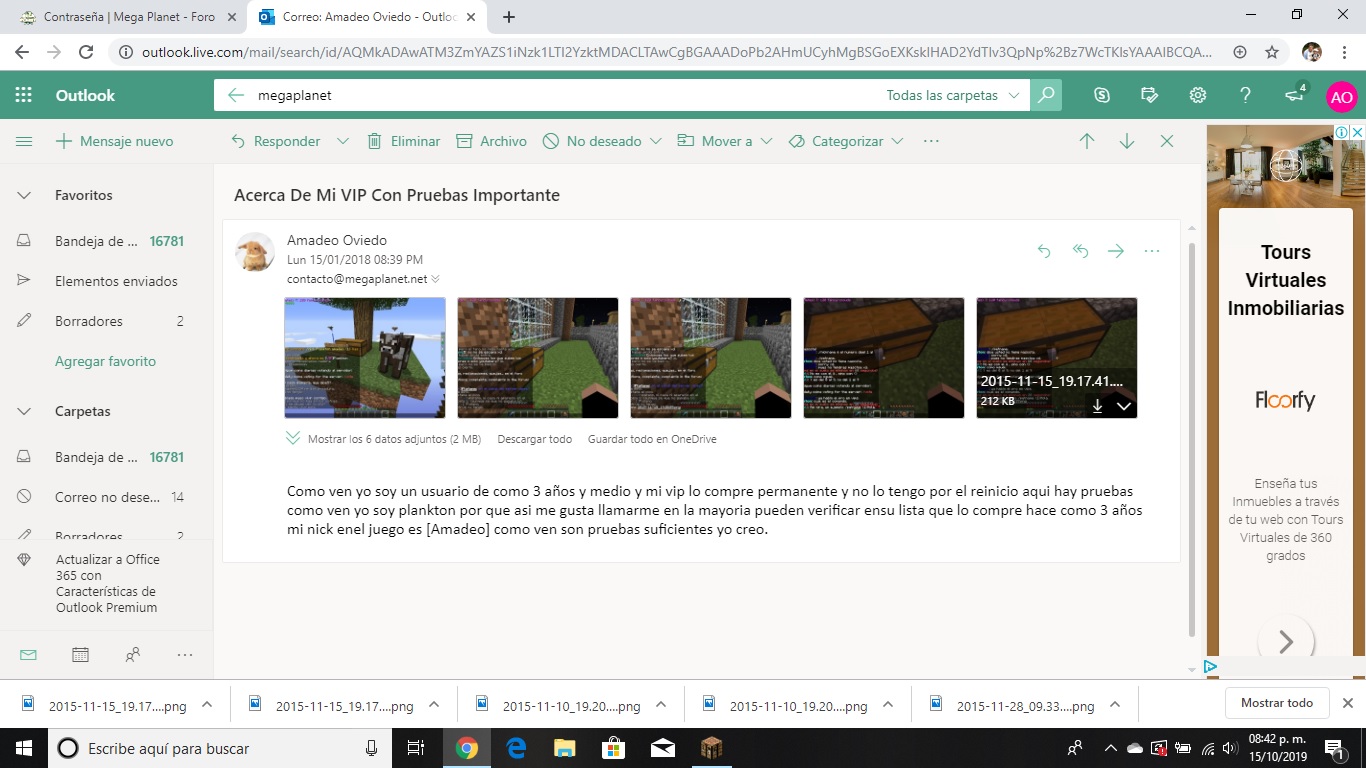Open Microsoft Edge from the taskbar
Screen dimensions: 1366x768
(x=516, y=748)
